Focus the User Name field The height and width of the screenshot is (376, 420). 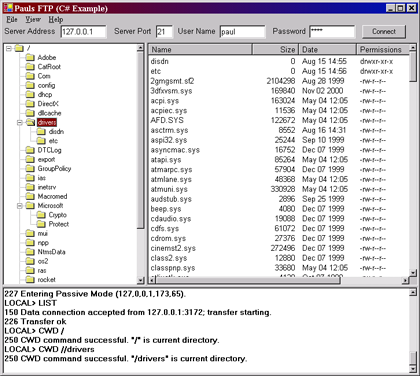pyautogui.click(x=243, y=32)
